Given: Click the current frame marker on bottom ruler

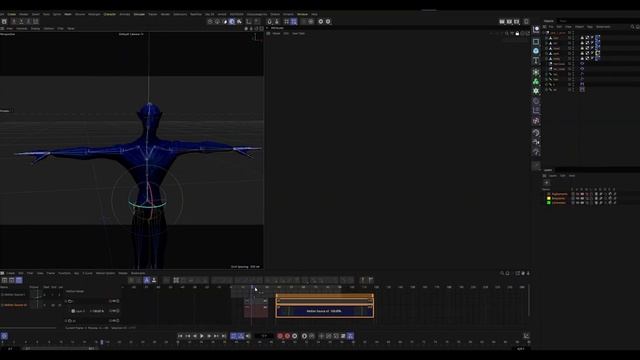Looking at the screenshot, I should point(102,342).
